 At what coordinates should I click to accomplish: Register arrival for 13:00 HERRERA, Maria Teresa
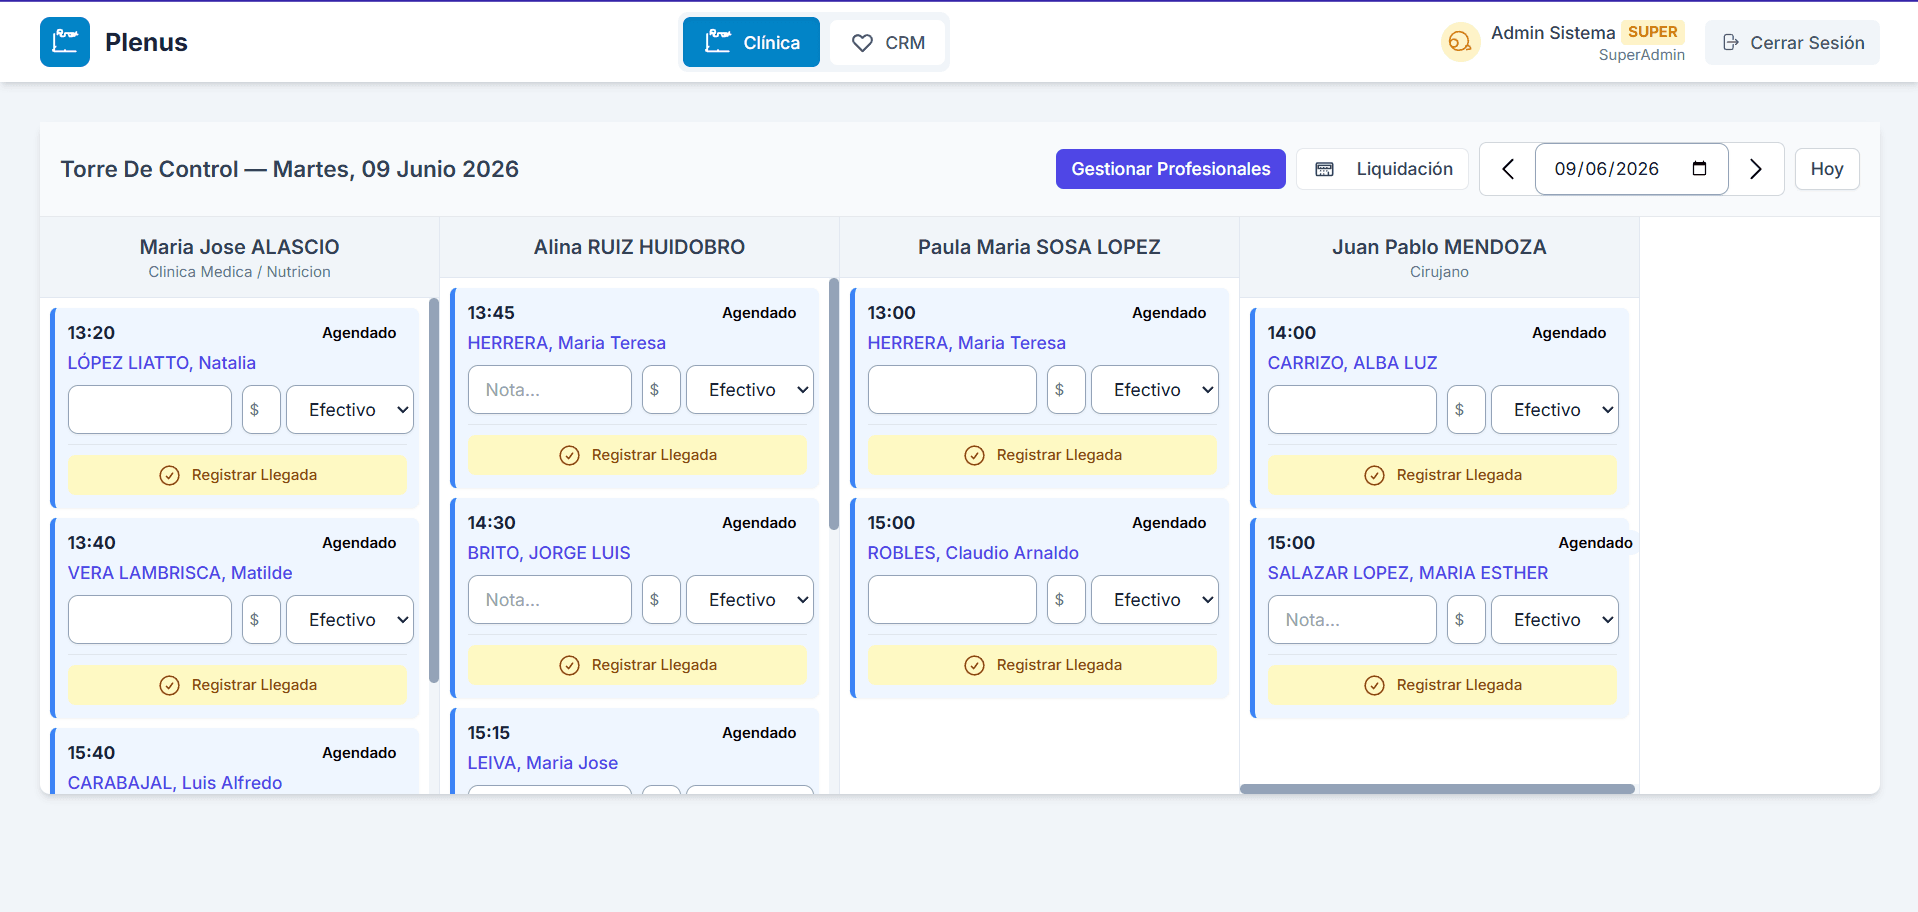(x=1043, y=455)
